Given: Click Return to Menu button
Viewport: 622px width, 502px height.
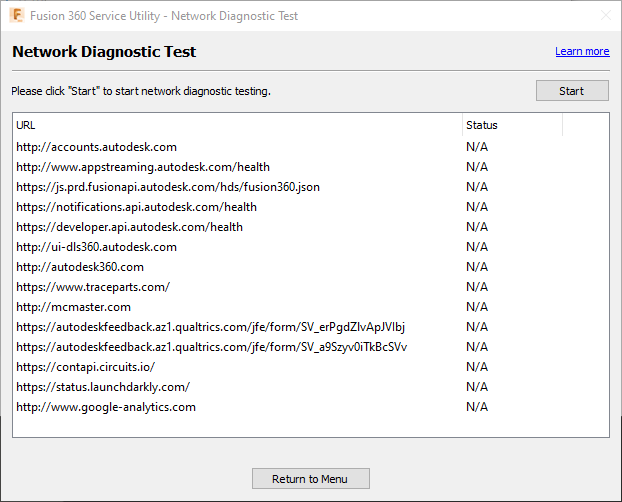Looking at the screenshot, I should tap(311, 479).
